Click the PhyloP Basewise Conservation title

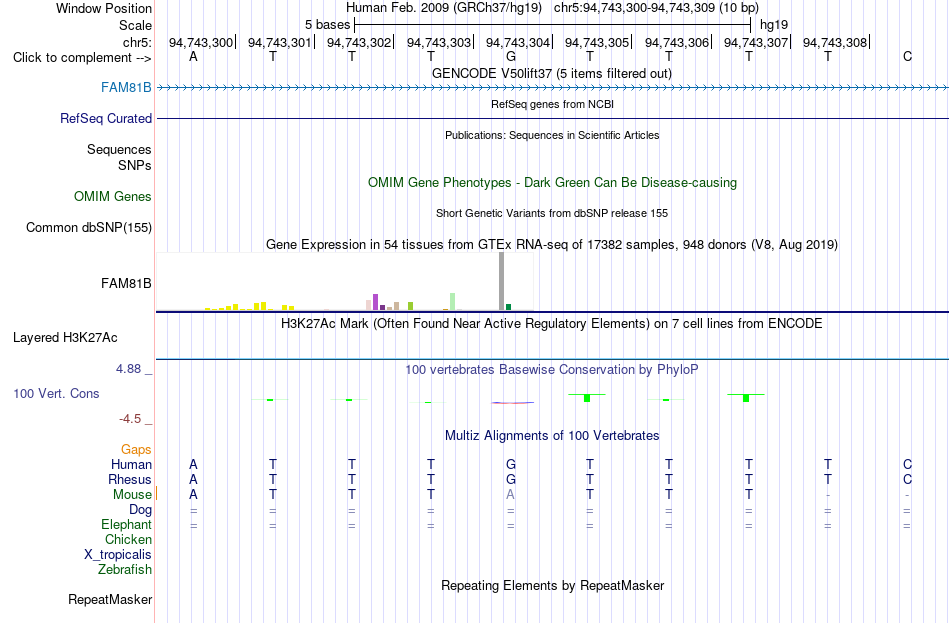(551, 370)
